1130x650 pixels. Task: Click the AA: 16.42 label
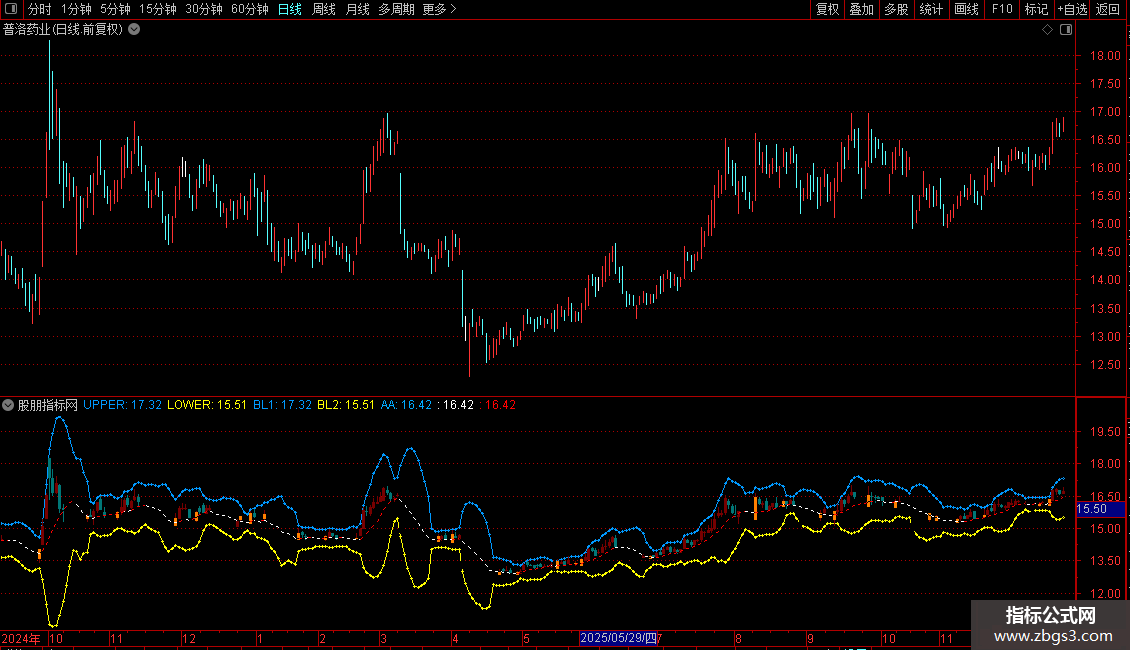[406, 405]
